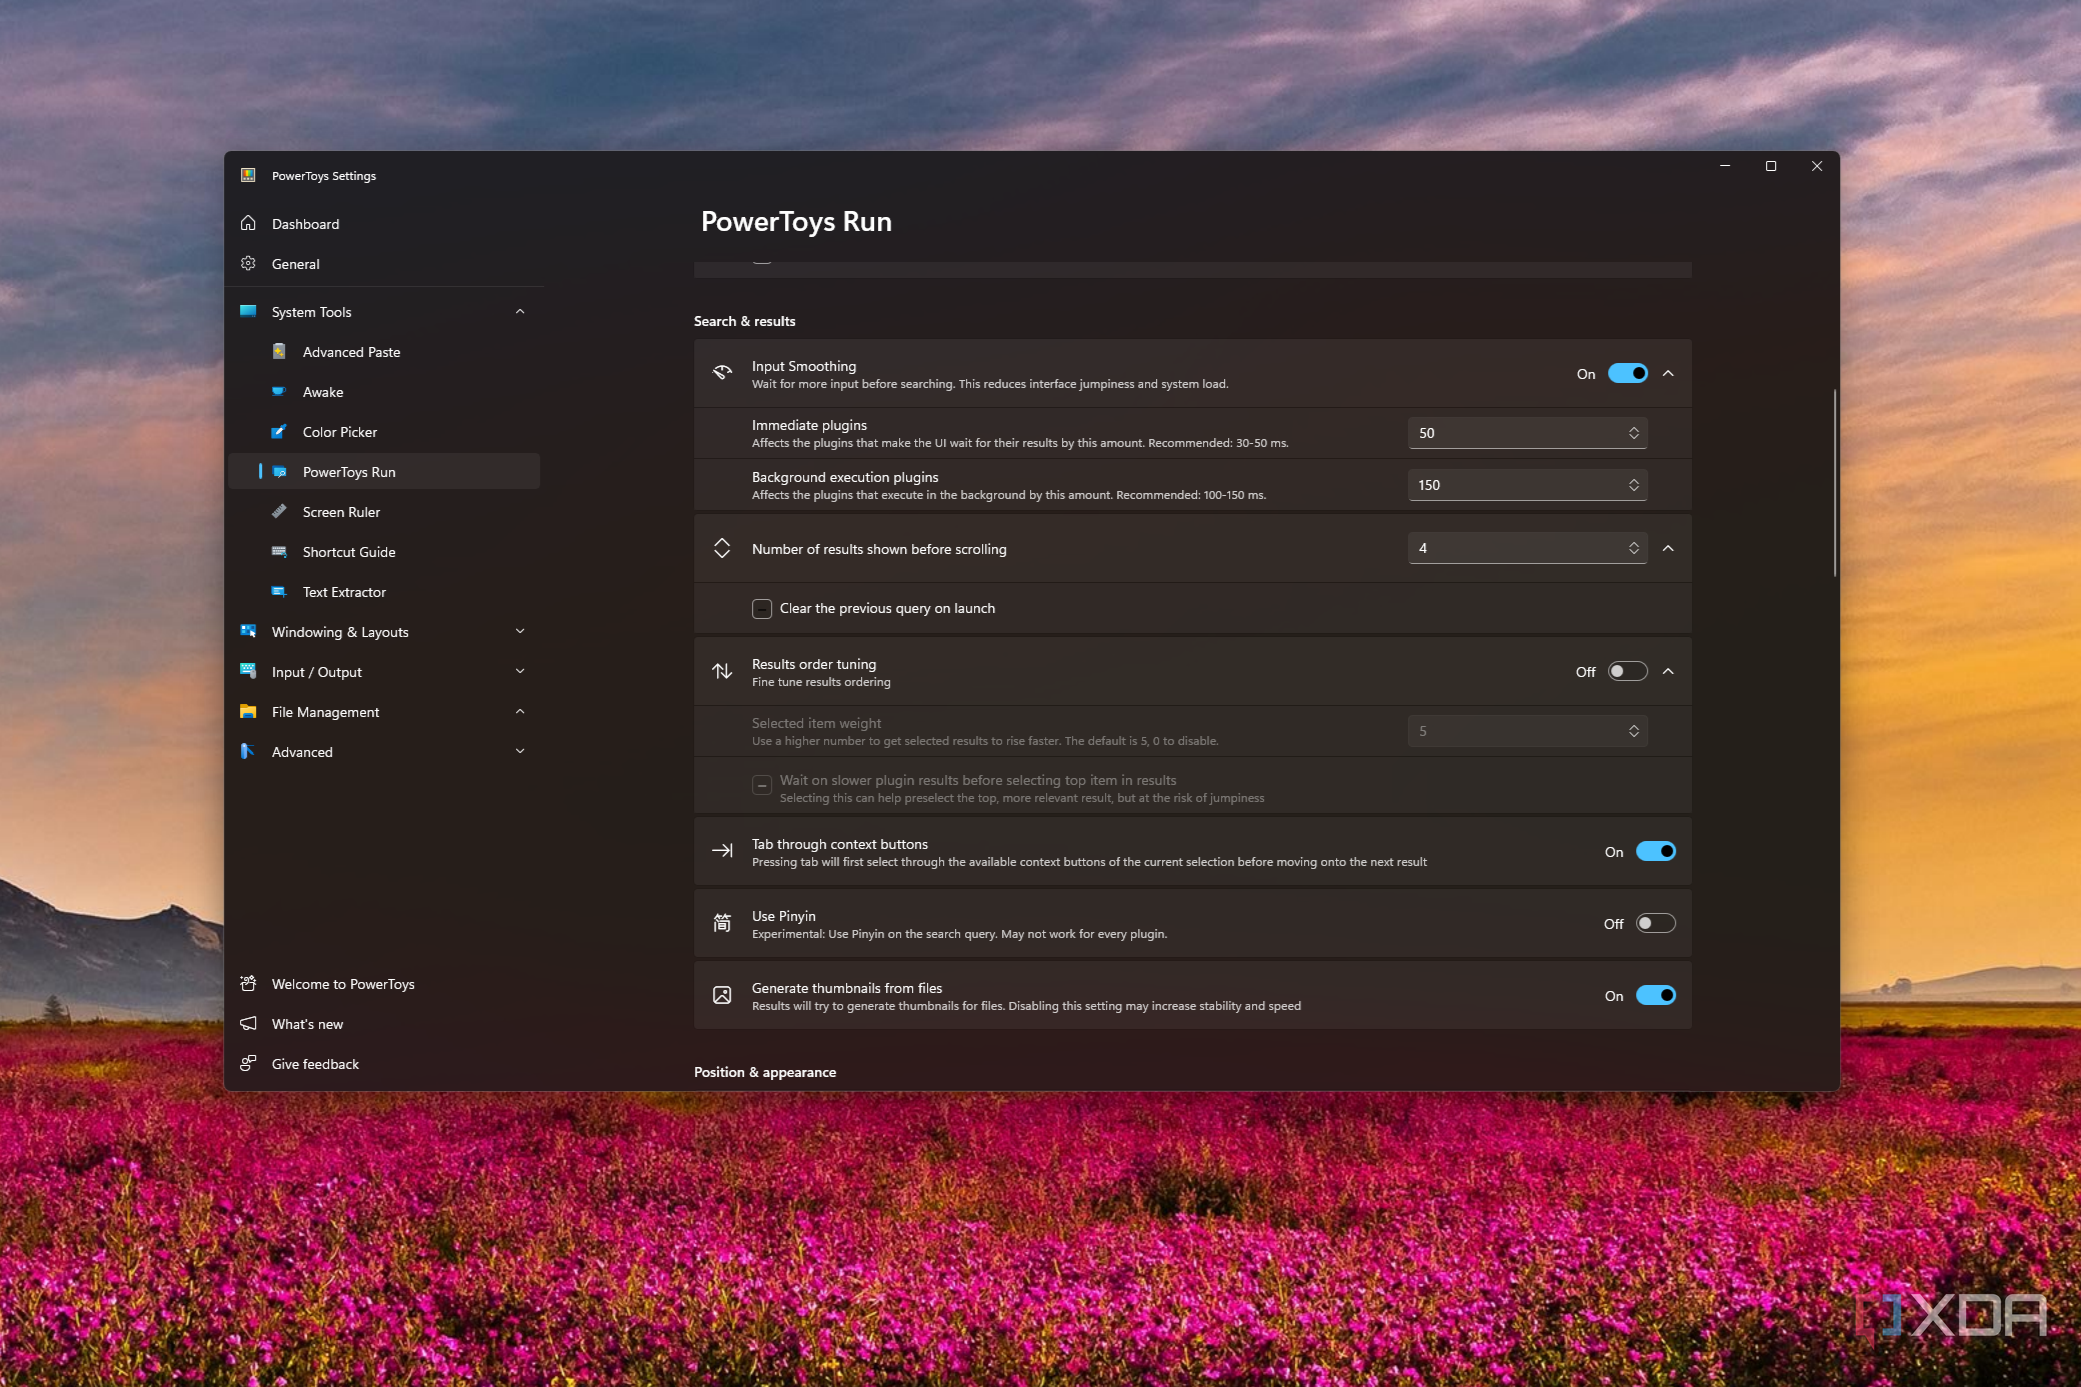
Task: Expand the Windowing & Layouts chevron
Action: pos(520,631)
